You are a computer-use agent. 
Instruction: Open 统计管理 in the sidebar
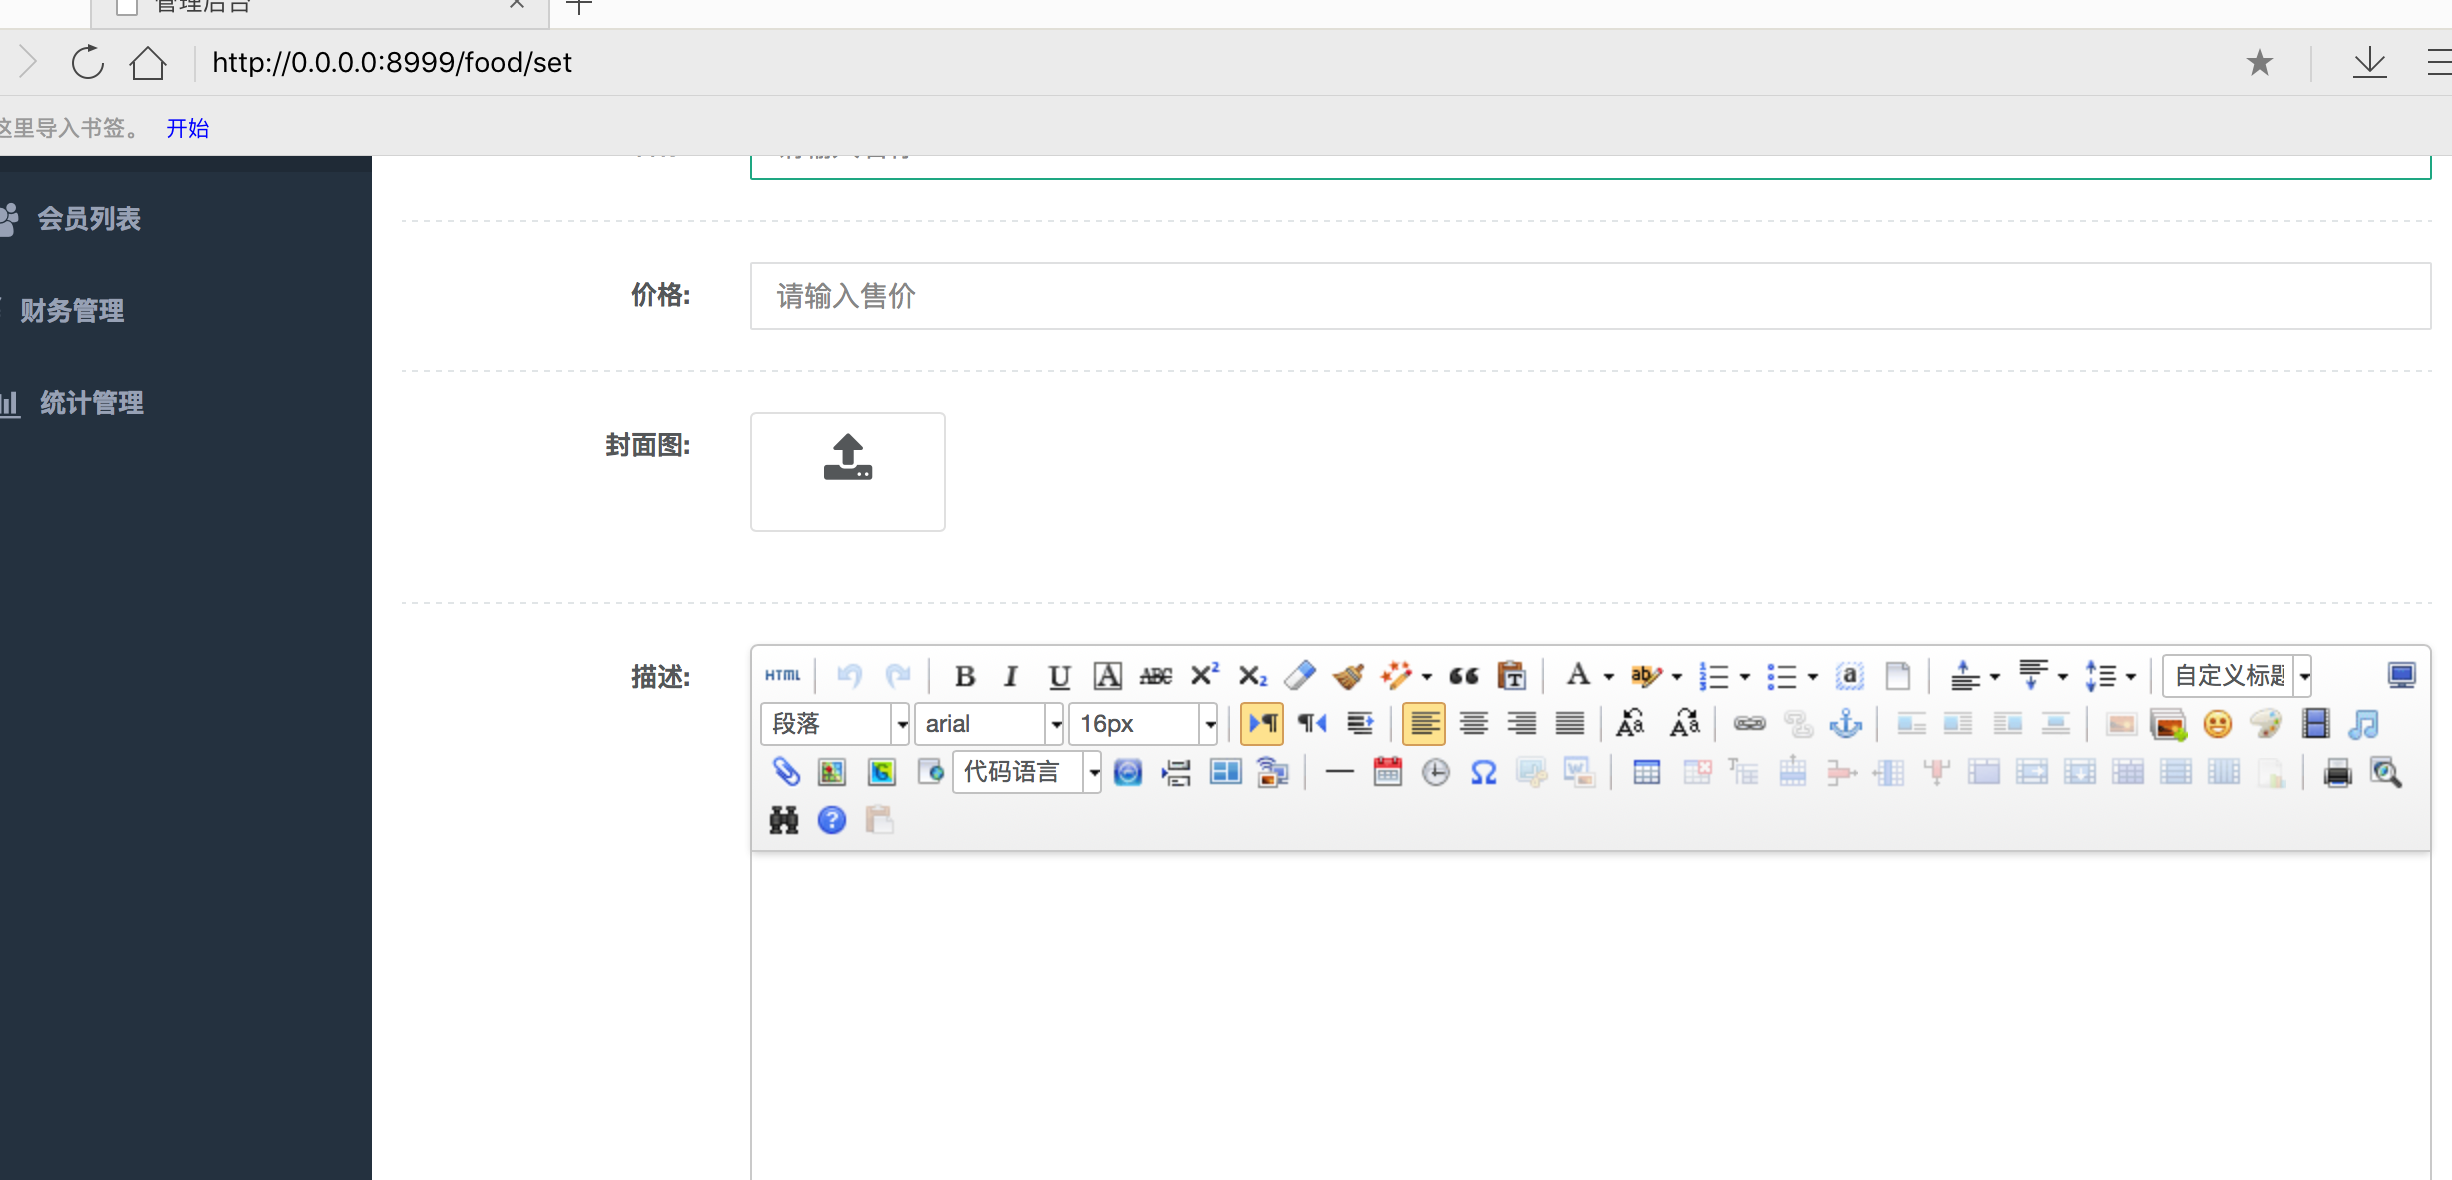[x=91, y=402]
